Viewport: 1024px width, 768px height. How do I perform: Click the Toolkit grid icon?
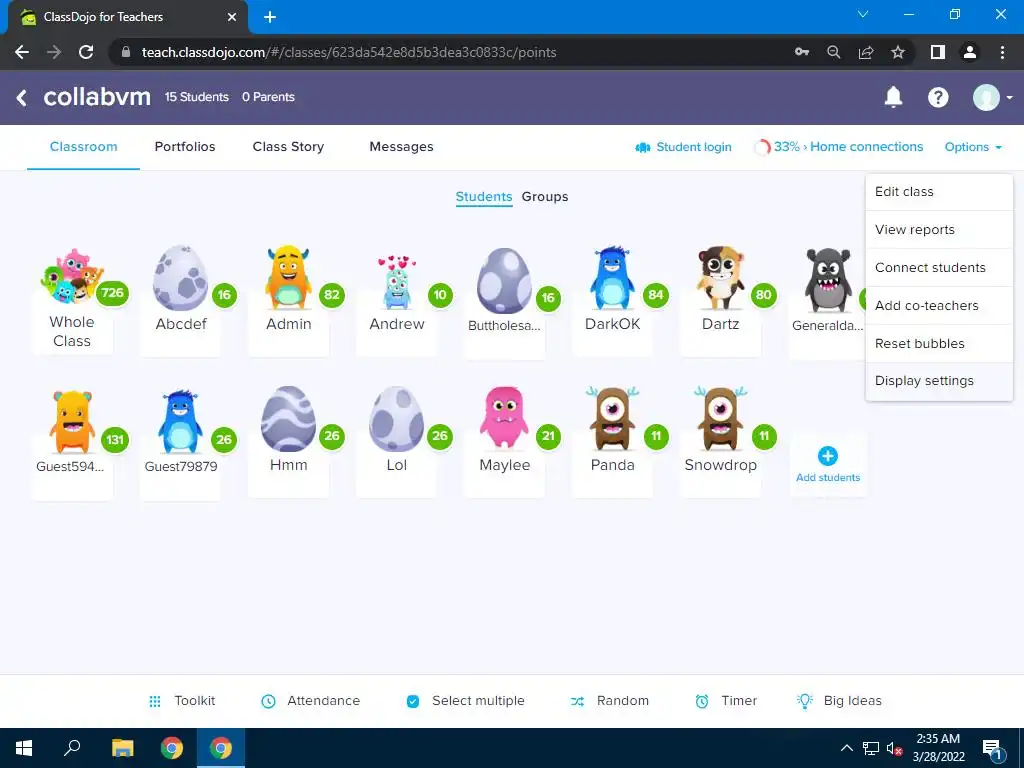pos(155,701)
